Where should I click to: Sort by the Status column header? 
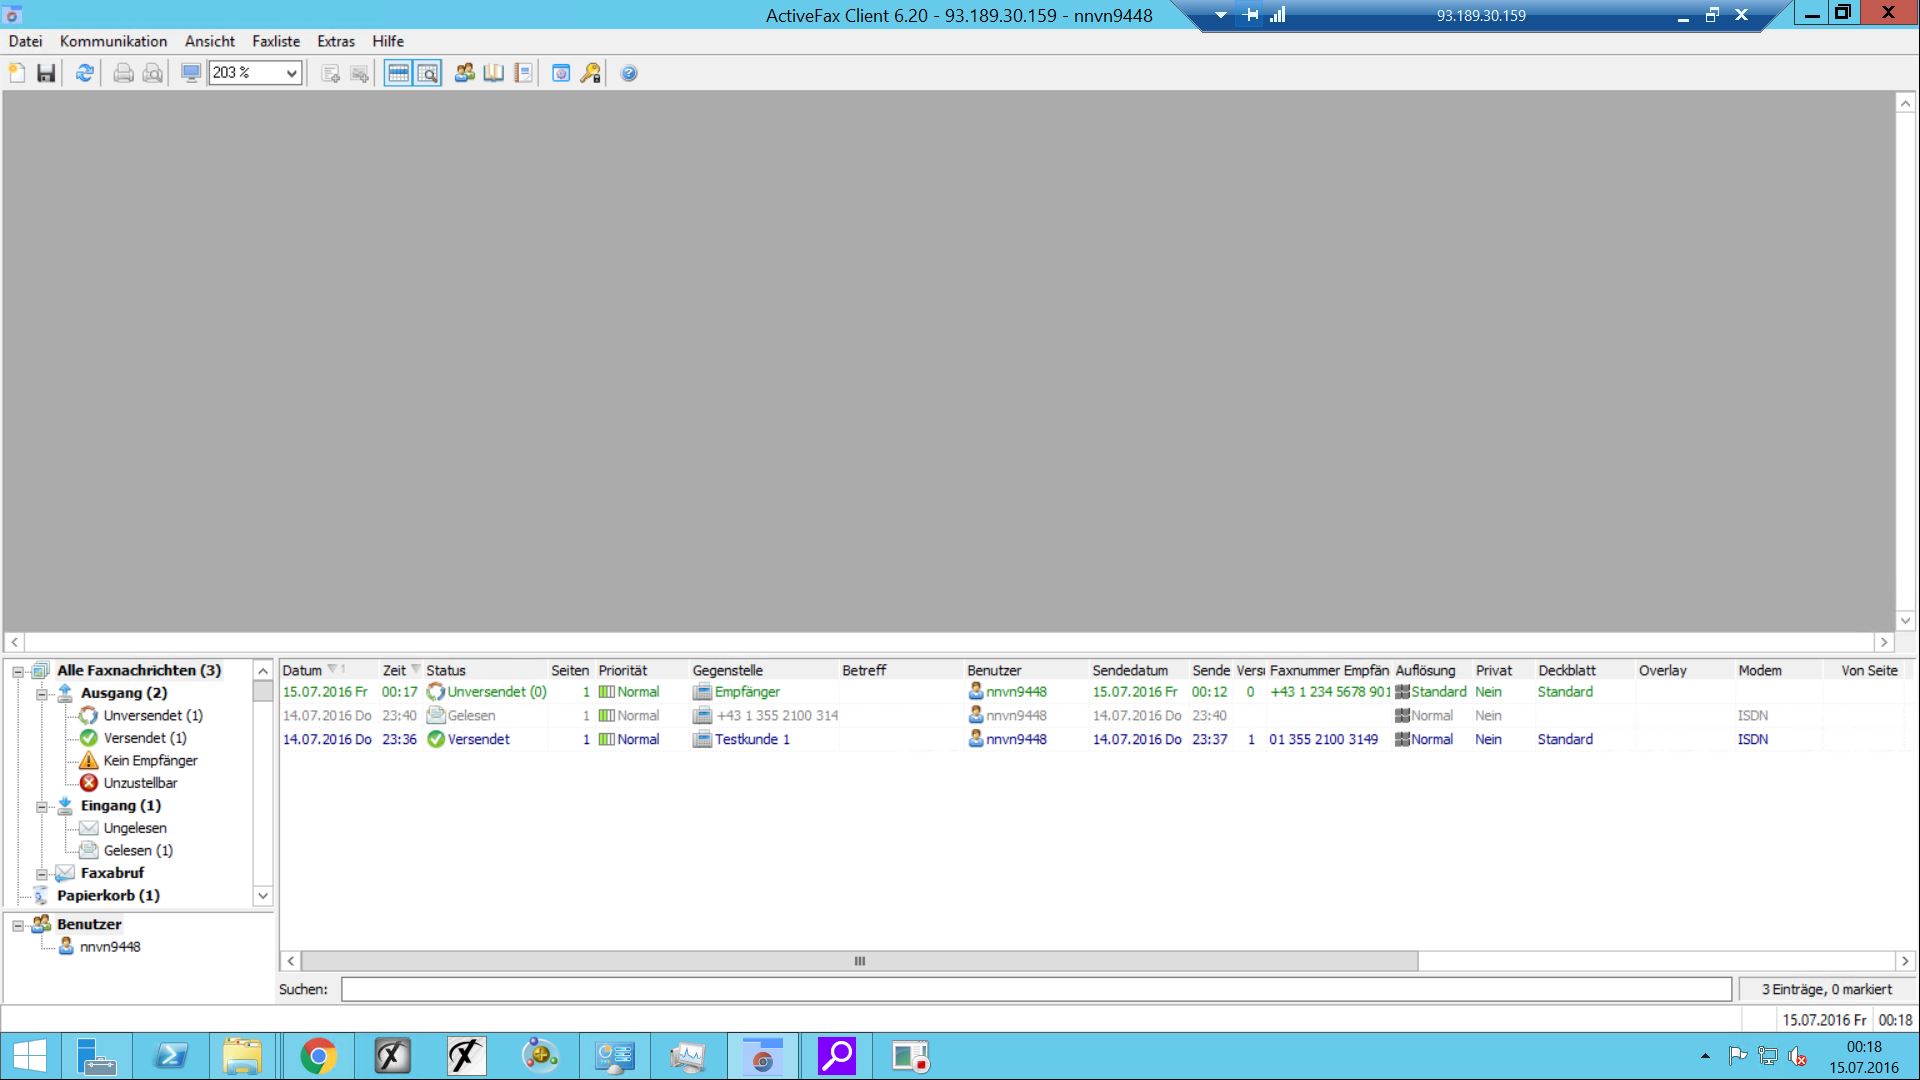click(x=446, y=670)
